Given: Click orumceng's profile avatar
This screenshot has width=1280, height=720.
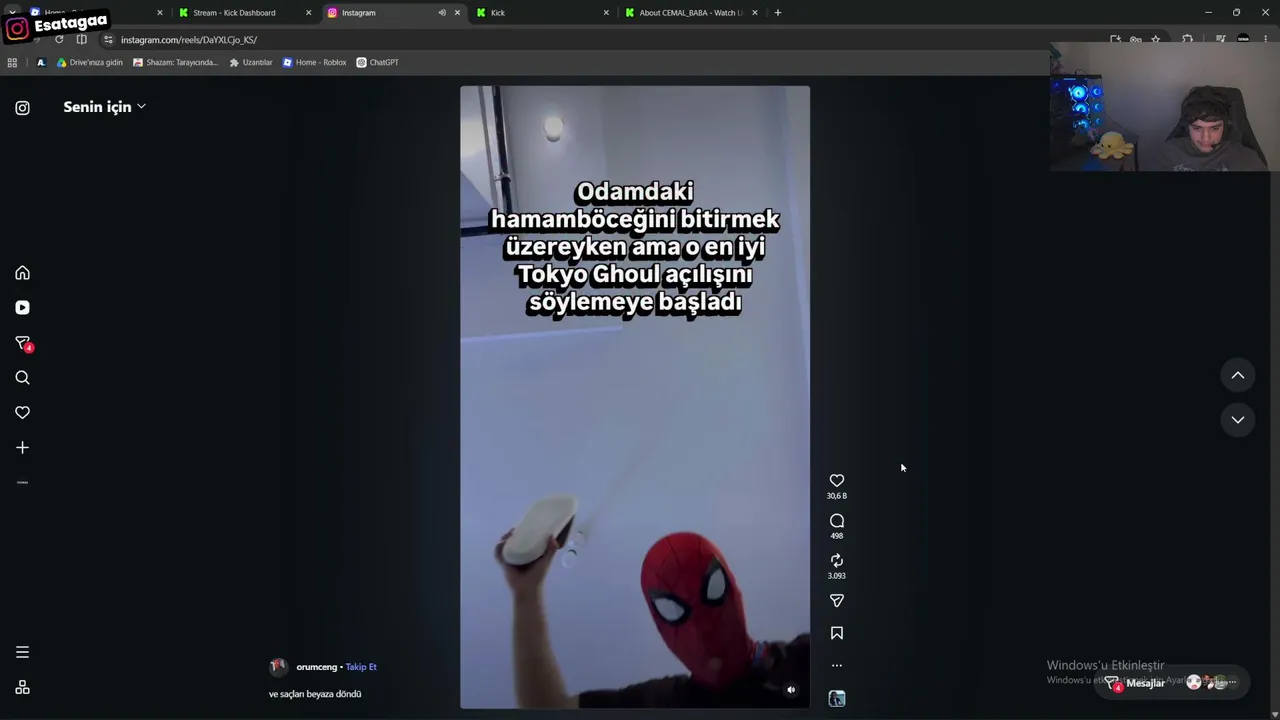Looking at the screenshot, I should coord(279,667).
